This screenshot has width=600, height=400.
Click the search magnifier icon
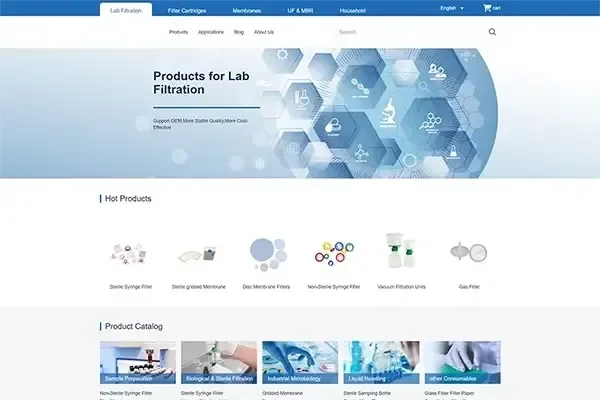[492, 32]
